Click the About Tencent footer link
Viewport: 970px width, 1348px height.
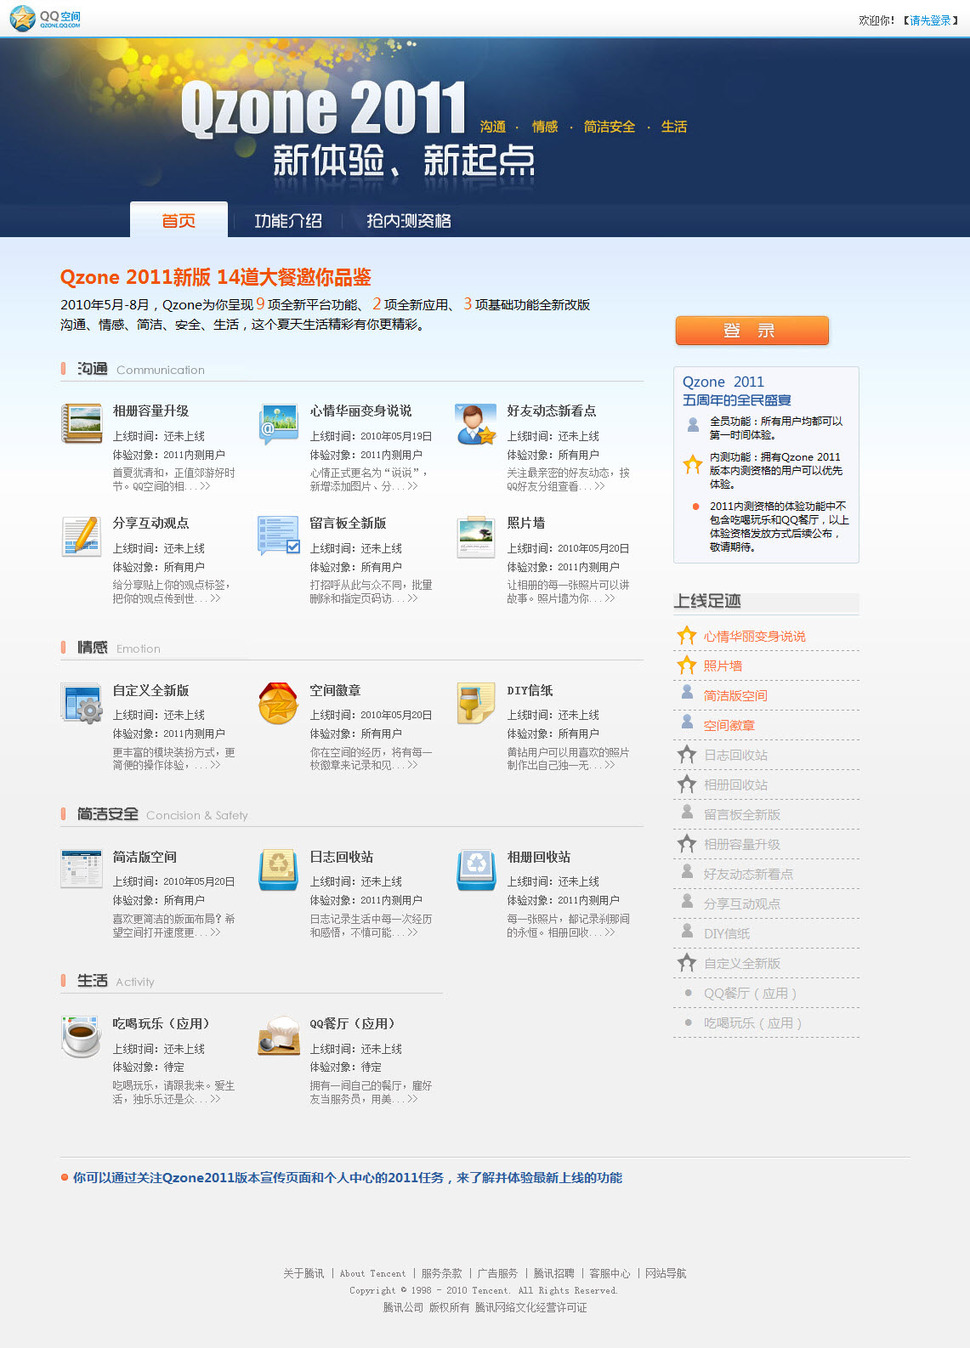click(373, 1273)
